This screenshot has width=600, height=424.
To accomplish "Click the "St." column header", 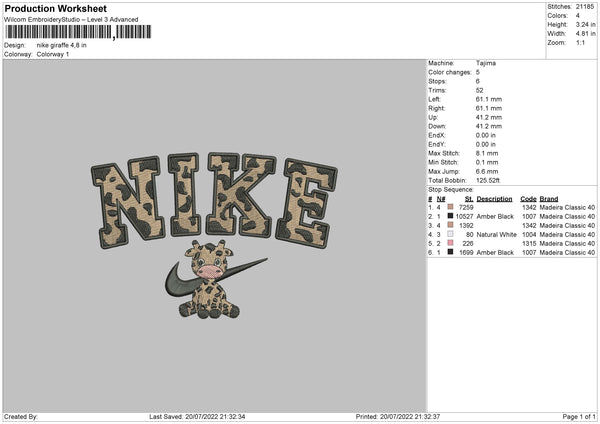I will tap(469, 199).
